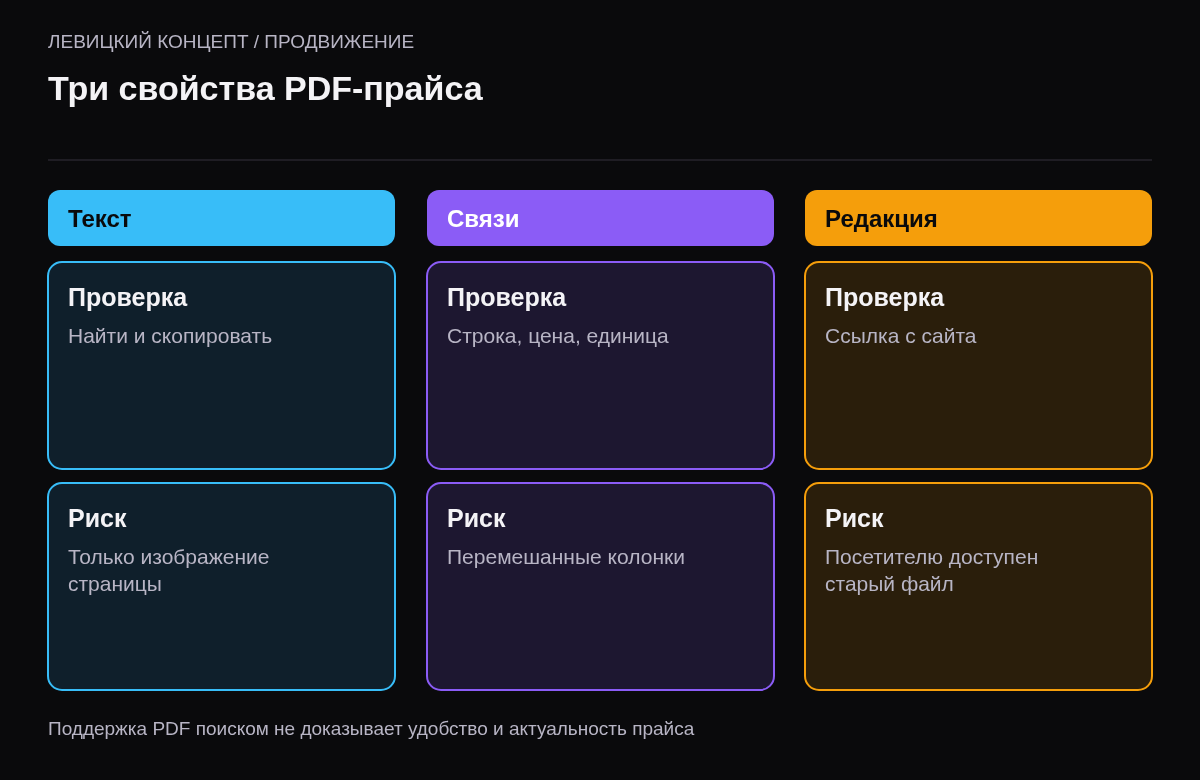Click text Перемешанные колонки
The width and height of the screenshot is (1200, 780).
click(566, 557)
